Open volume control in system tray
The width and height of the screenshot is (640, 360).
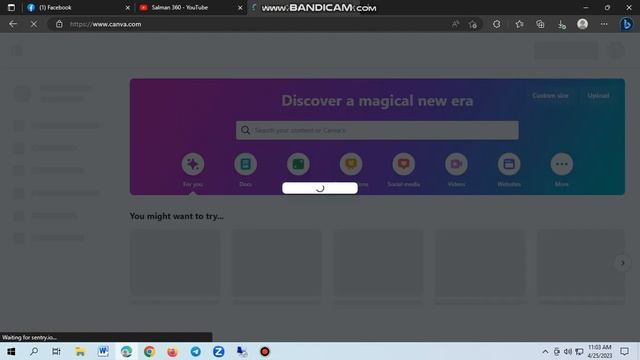568,351
